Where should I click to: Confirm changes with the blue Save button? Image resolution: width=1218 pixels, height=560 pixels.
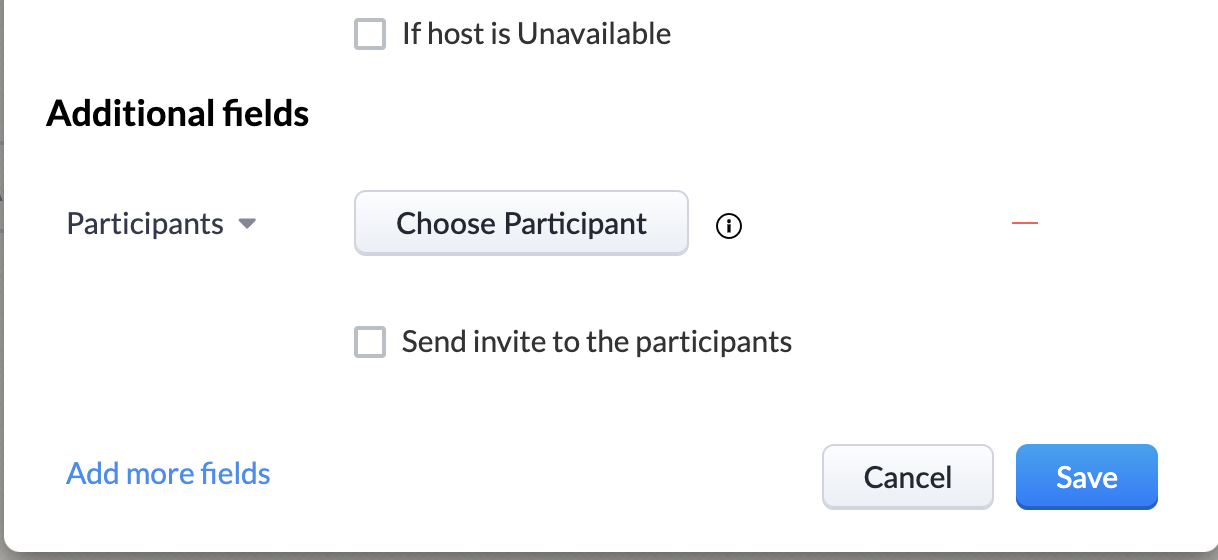1087,477
